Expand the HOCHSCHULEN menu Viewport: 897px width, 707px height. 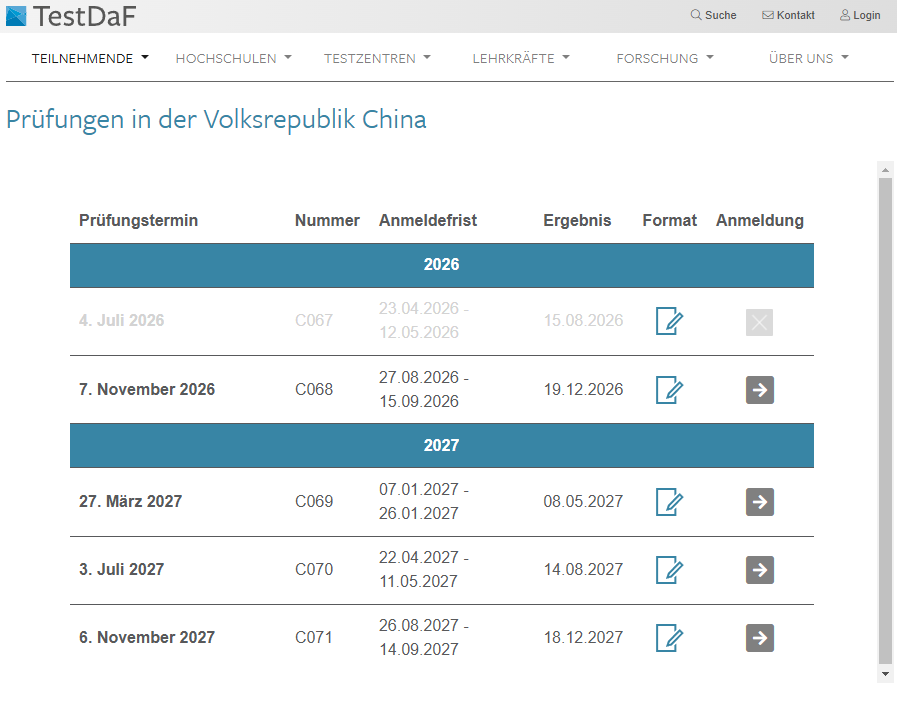point(233,58)
